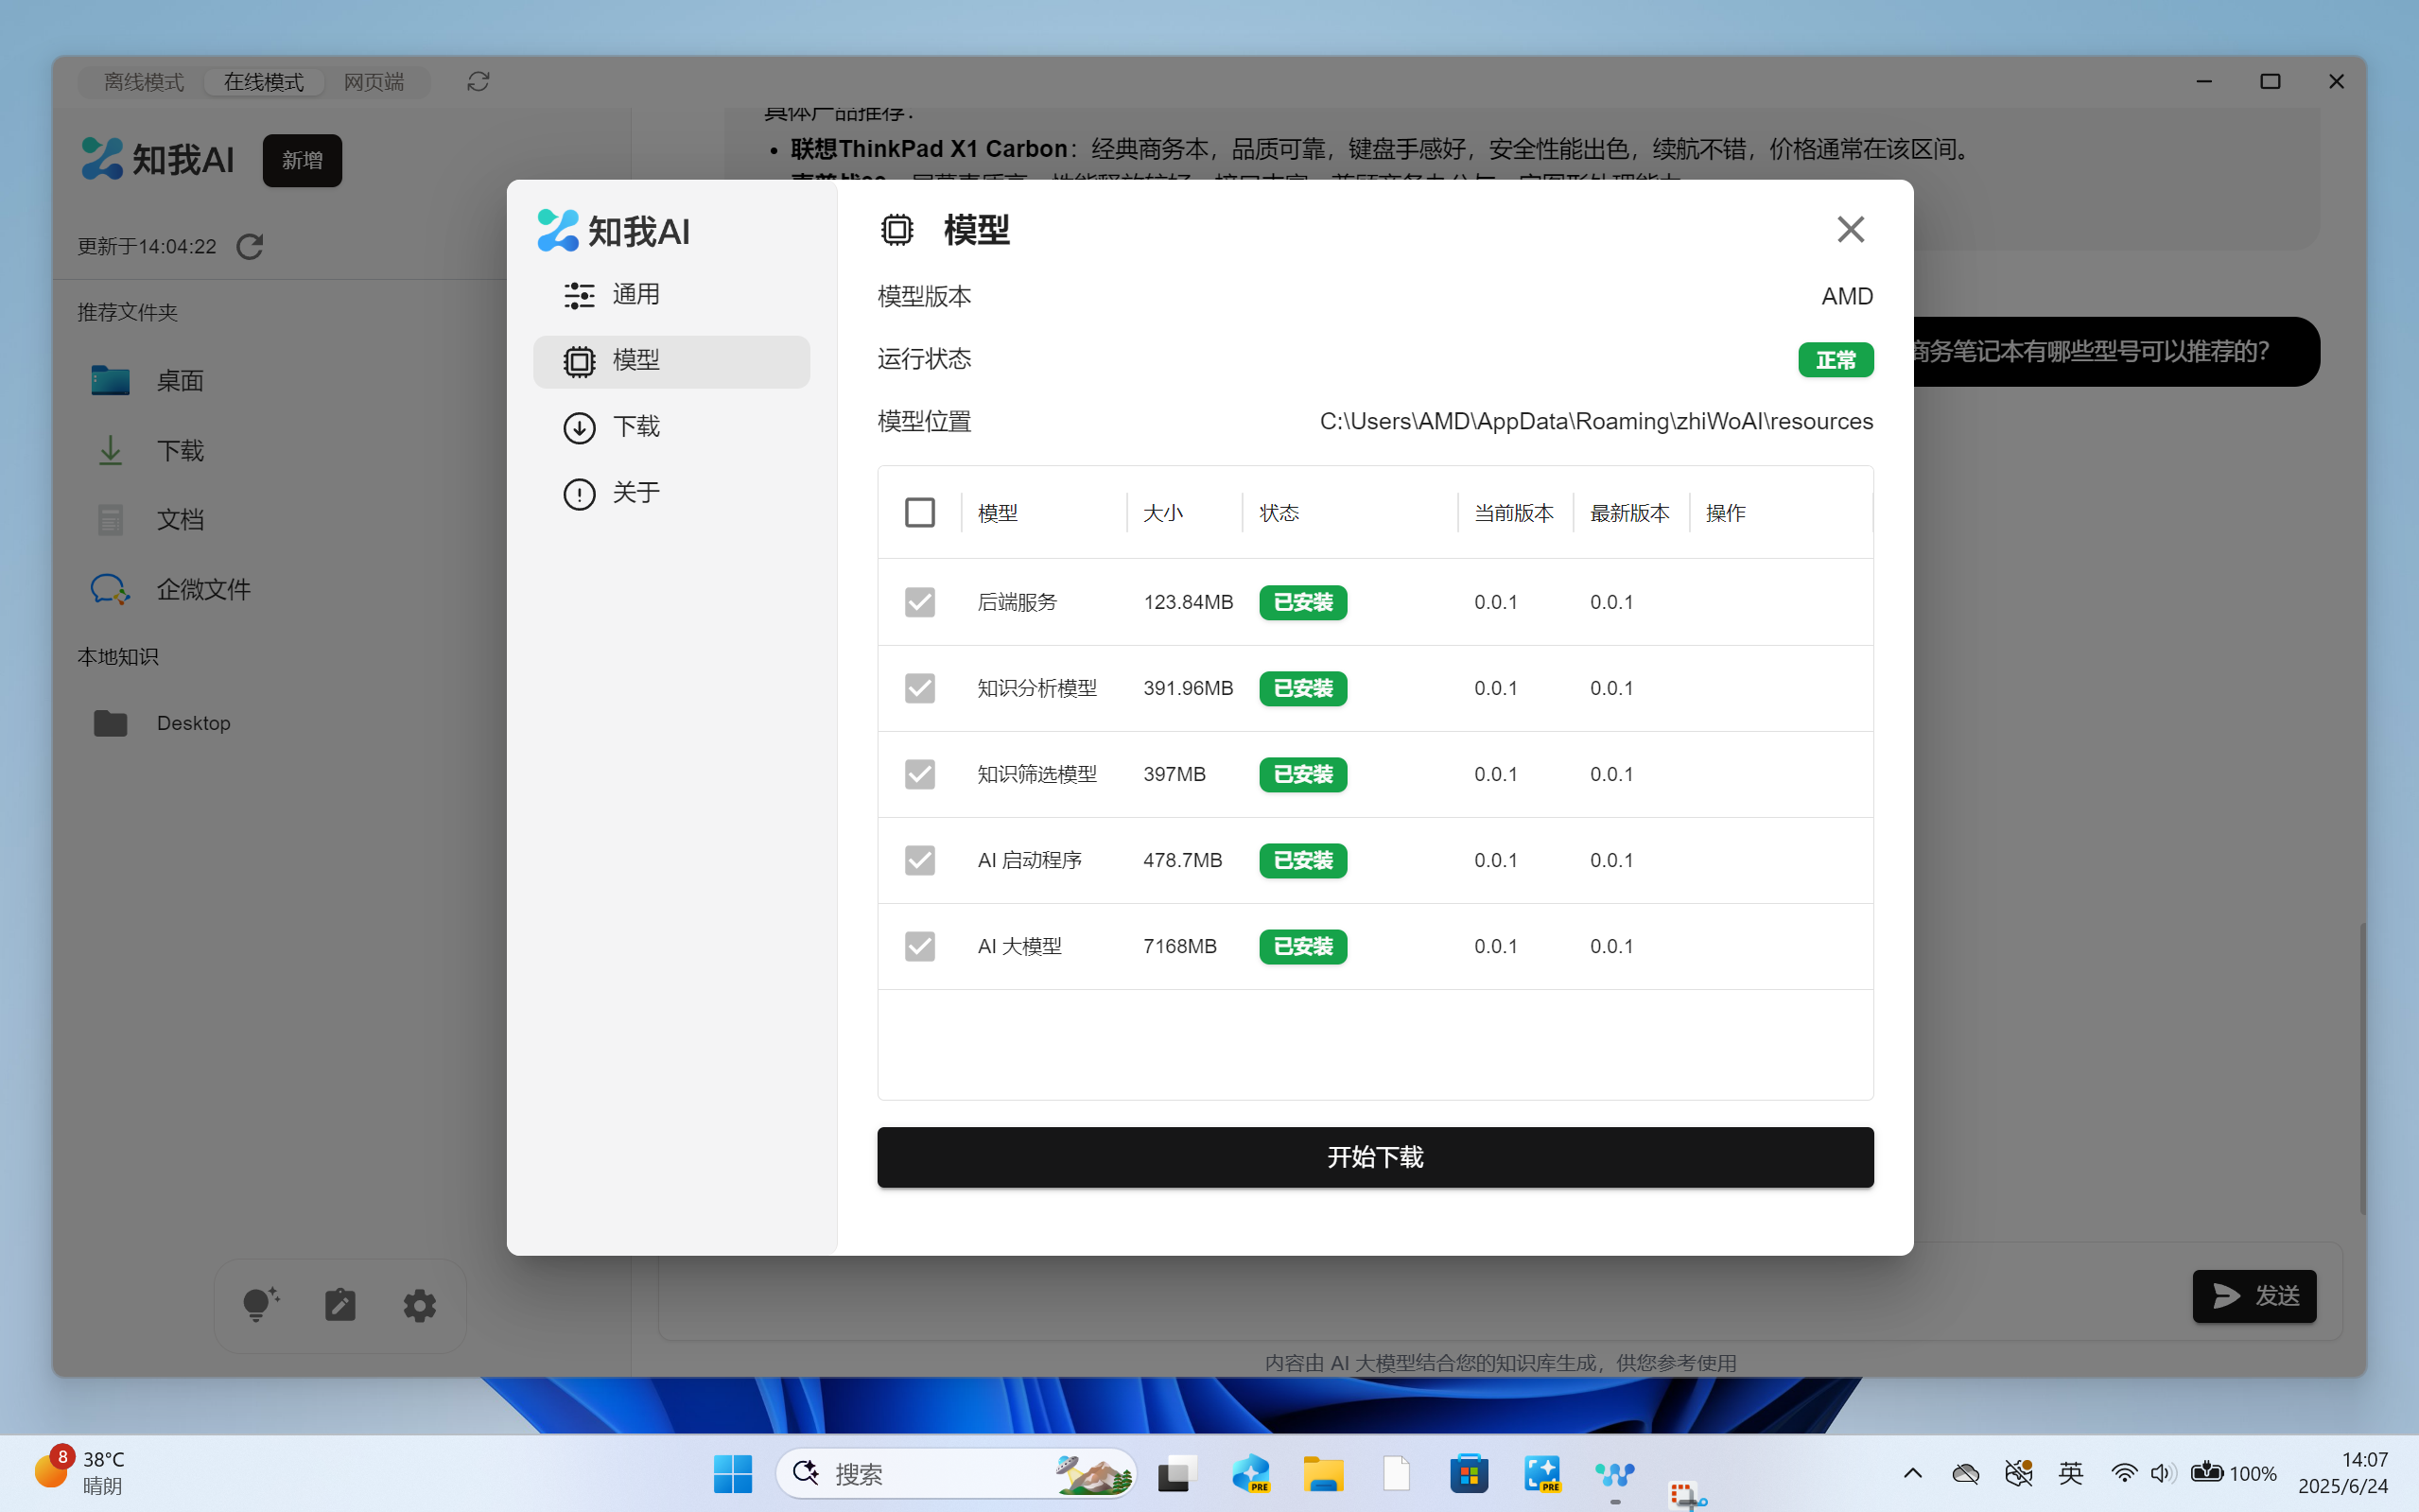Open the 关于 about section
2419x1512 pixels.
(x=671, y=493)
